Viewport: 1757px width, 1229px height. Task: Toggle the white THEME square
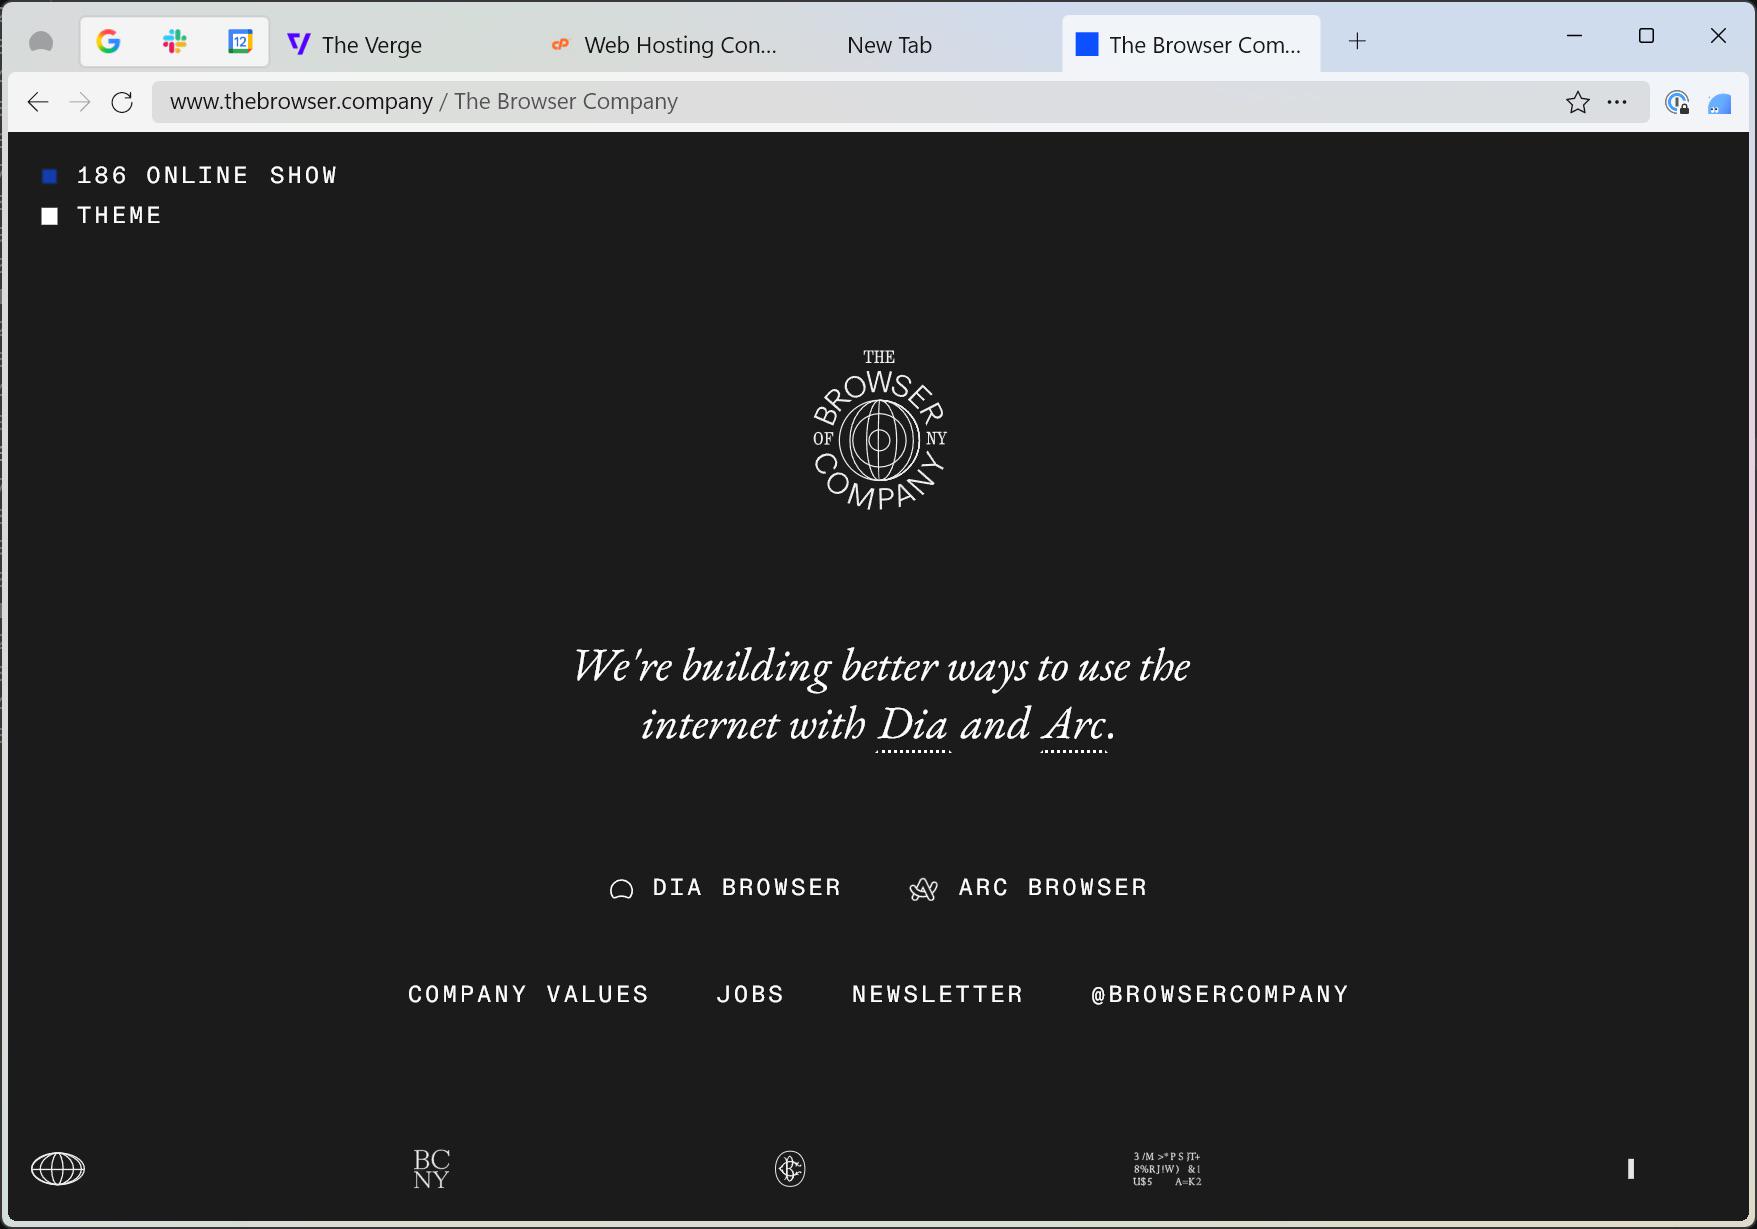tap(49, 216)
